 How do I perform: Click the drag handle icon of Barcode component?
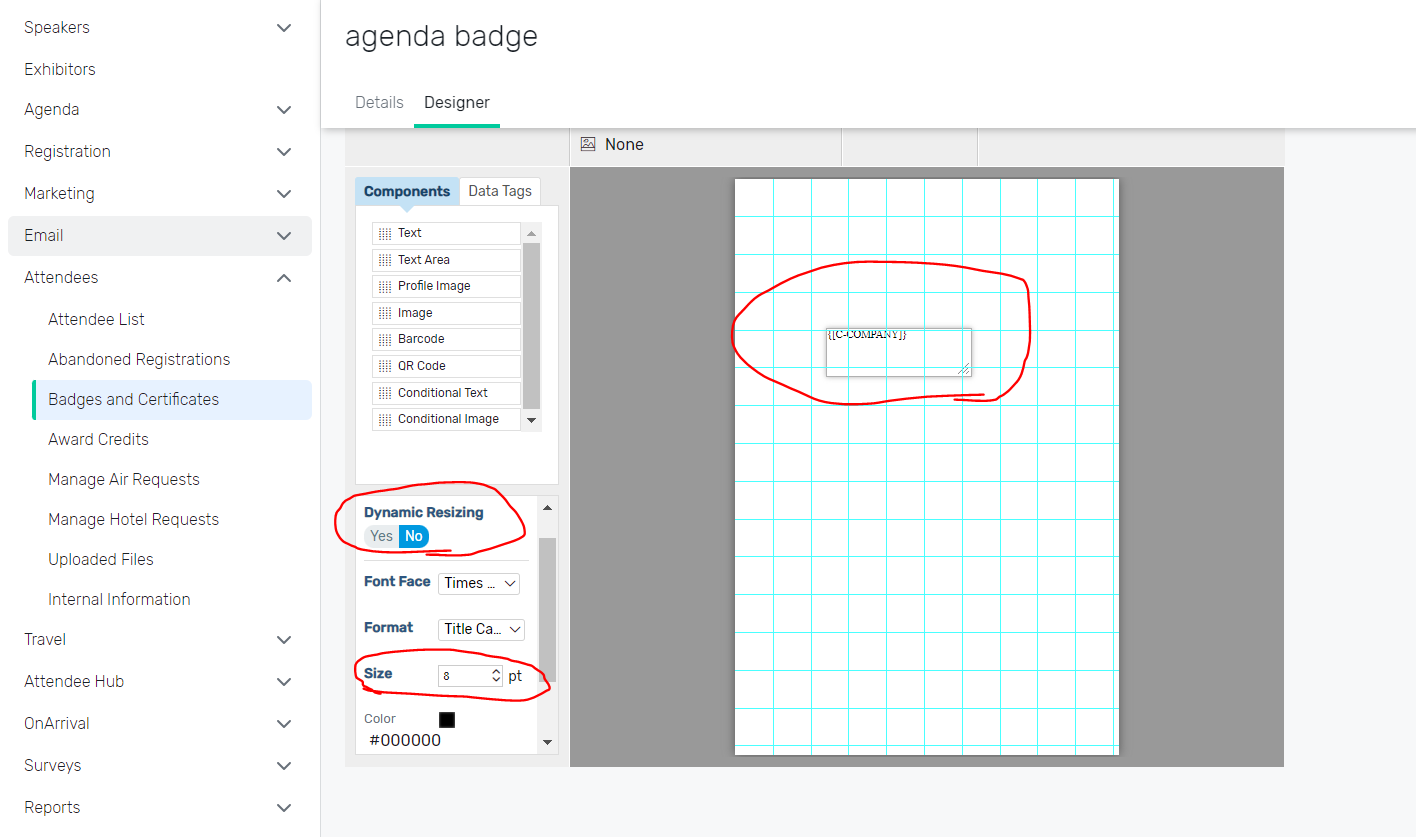(385, 339)
